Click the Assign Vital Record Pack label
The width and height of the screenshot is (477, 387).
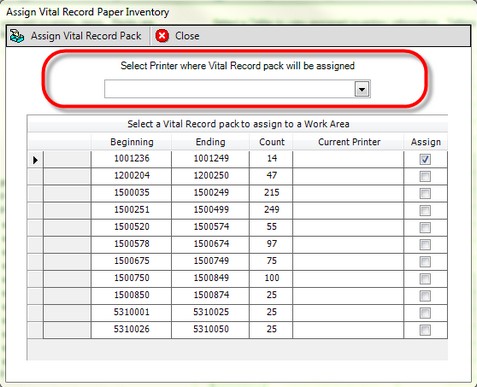coord(86,36)
